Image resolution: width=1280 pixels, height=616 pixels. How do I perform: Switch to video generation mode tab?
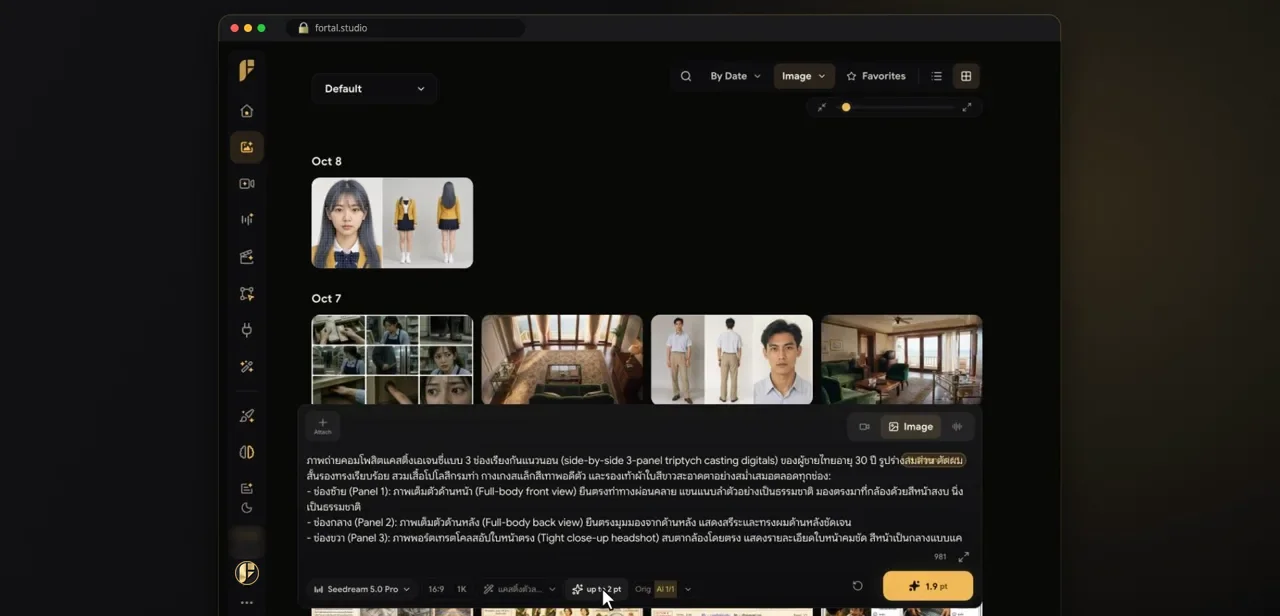[x=864, y=427]
